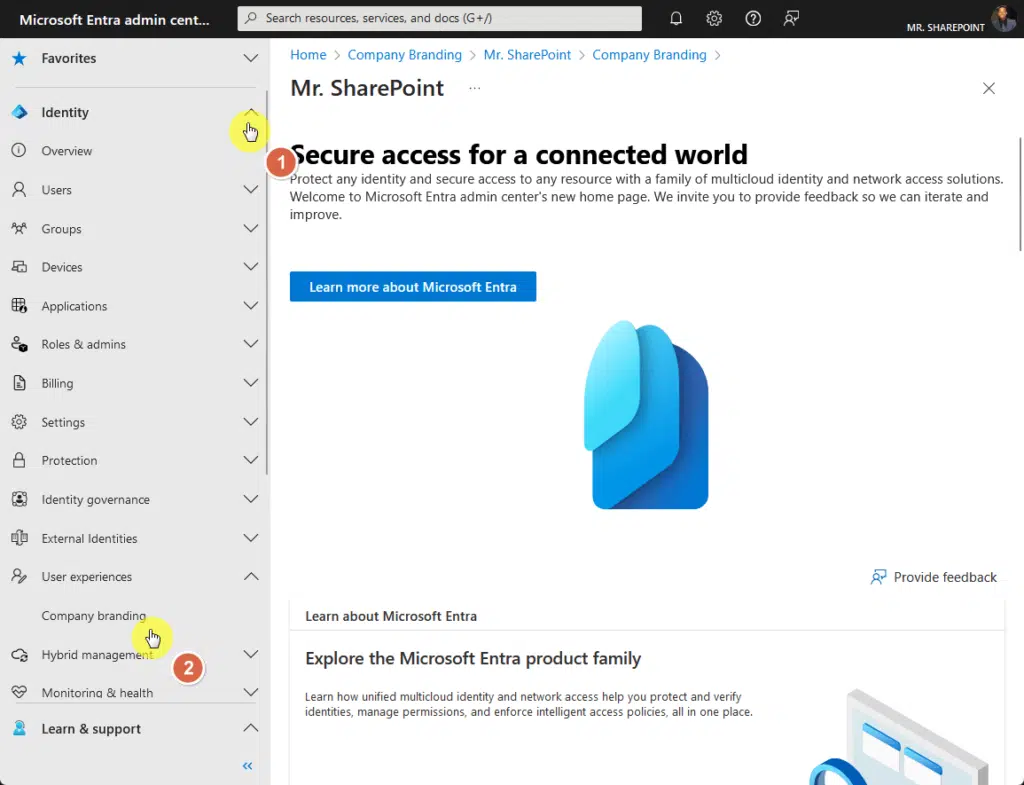The image size is (1024, 785).
Task: Click the Explore the Microsoft Entra product family heading
Action: (x=473, y=658)
